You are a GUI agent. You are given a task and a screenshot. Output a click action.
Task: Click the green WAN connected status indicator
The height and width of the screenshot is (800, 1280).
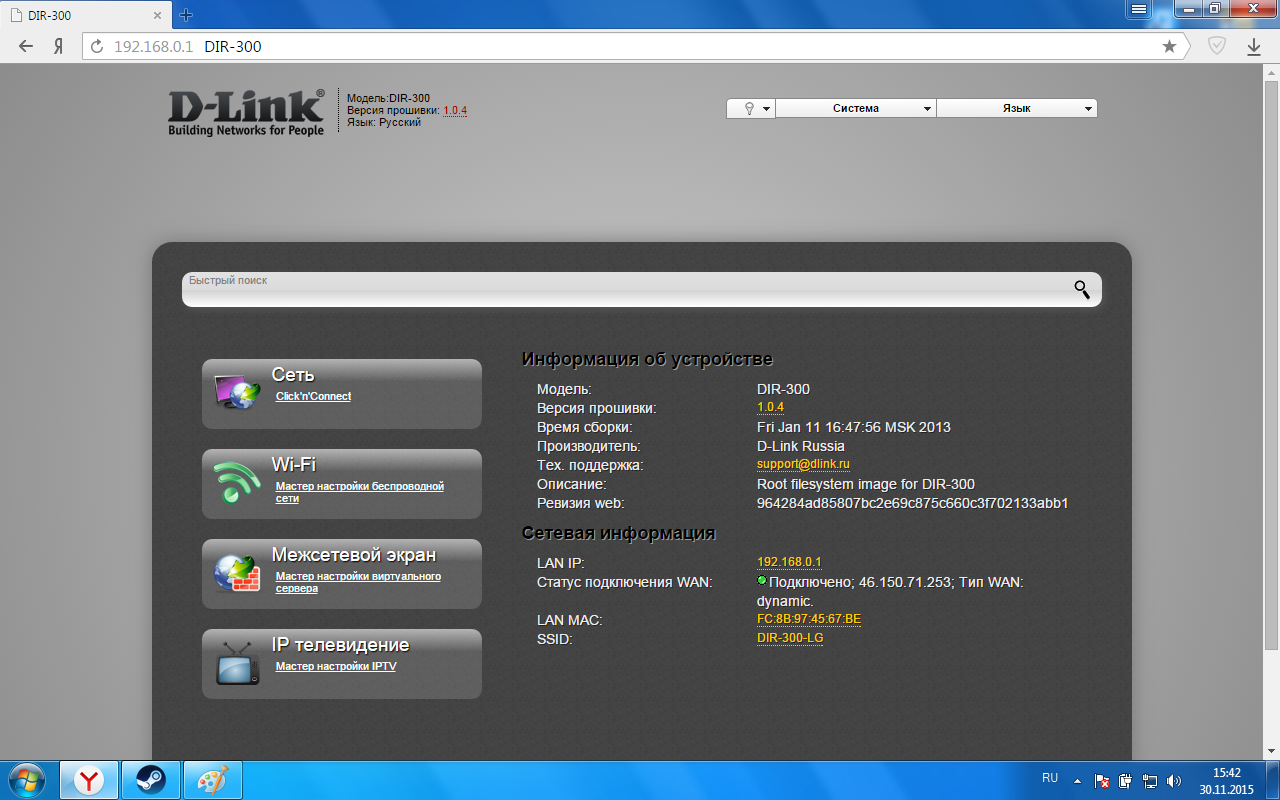pyautogui.click(x=762, y=580)
